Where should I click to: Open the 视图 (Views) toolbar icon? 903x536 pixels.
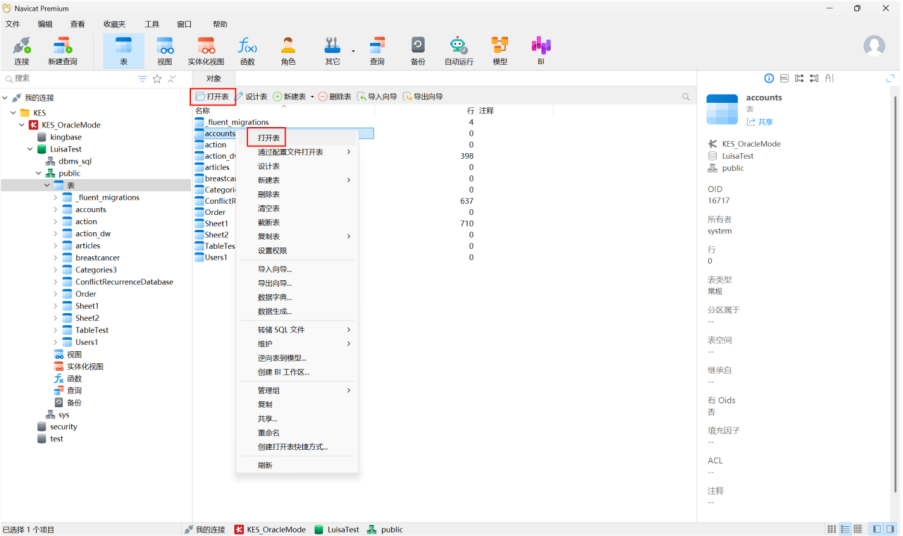pyautogui.click(x=165, y=50)
